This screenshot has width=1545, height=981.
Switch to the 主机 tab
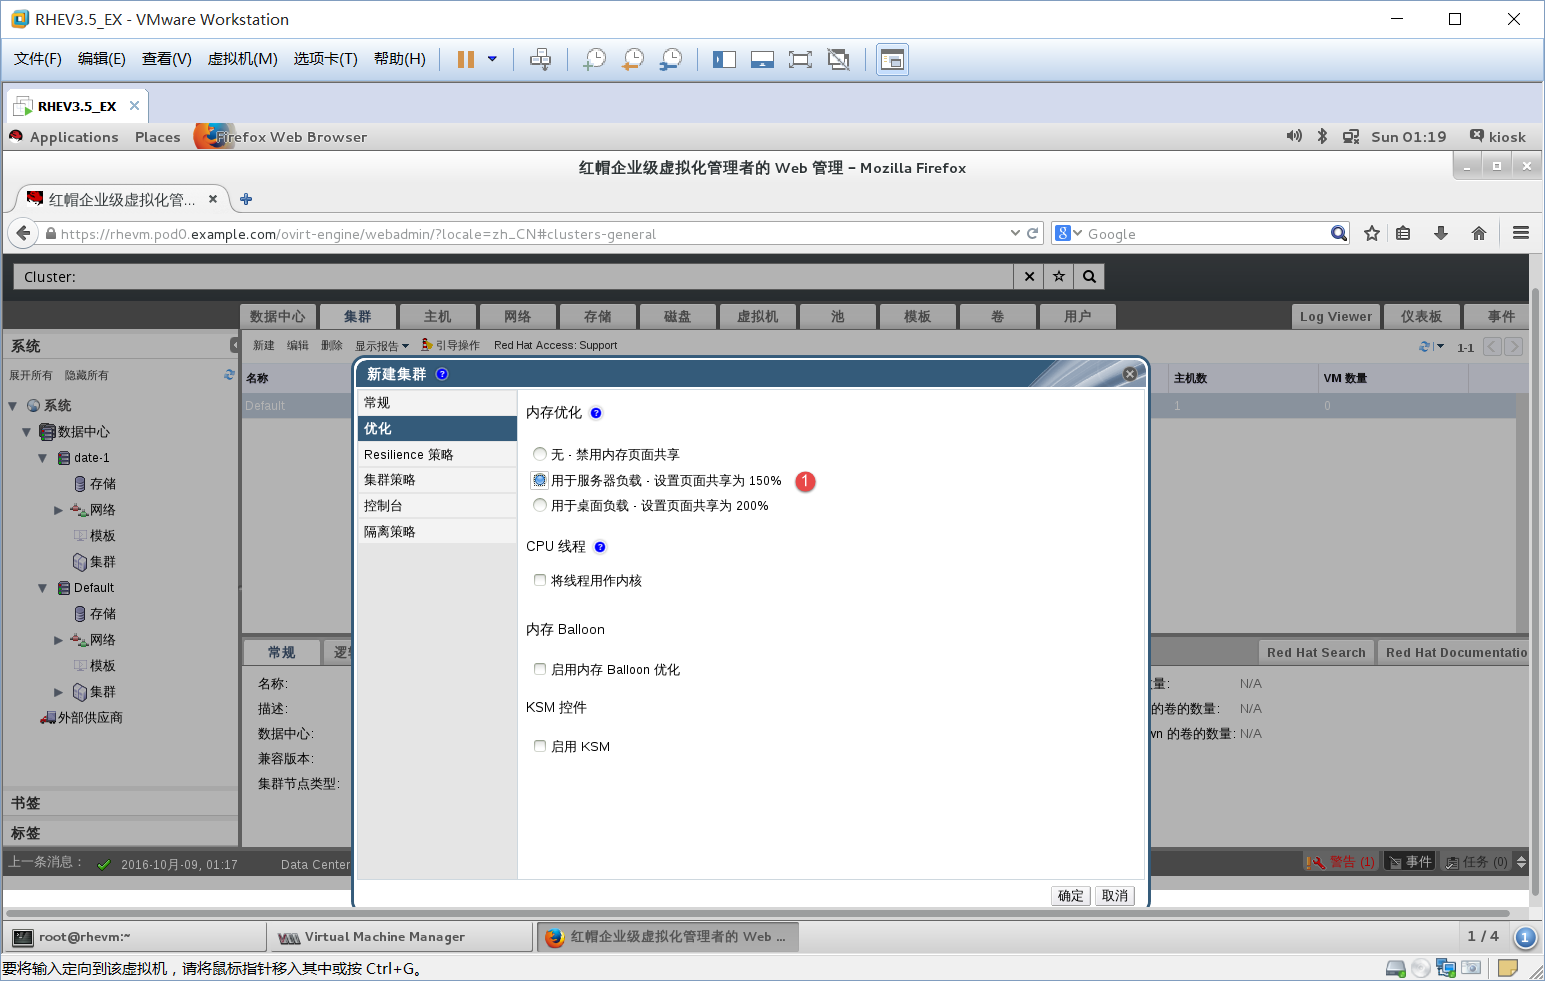tap(438, 316)
